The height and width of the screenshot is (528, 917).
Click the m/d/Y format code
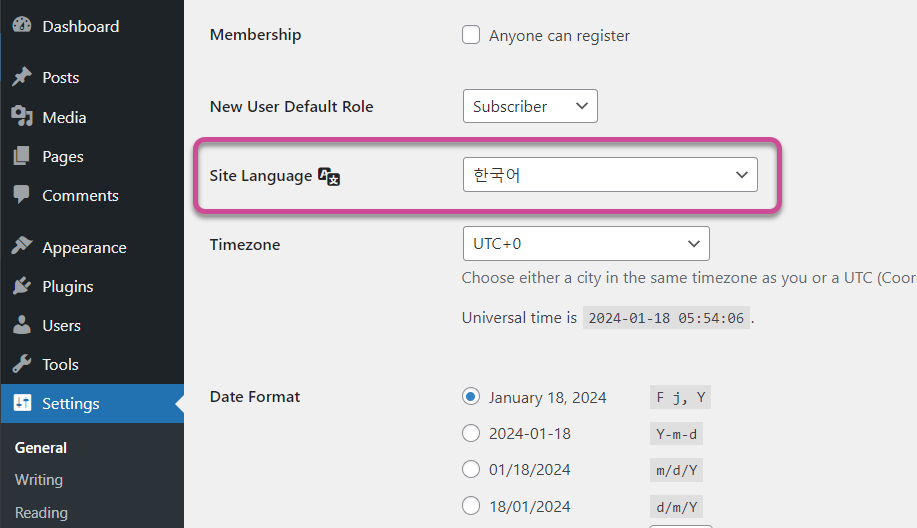676,470
